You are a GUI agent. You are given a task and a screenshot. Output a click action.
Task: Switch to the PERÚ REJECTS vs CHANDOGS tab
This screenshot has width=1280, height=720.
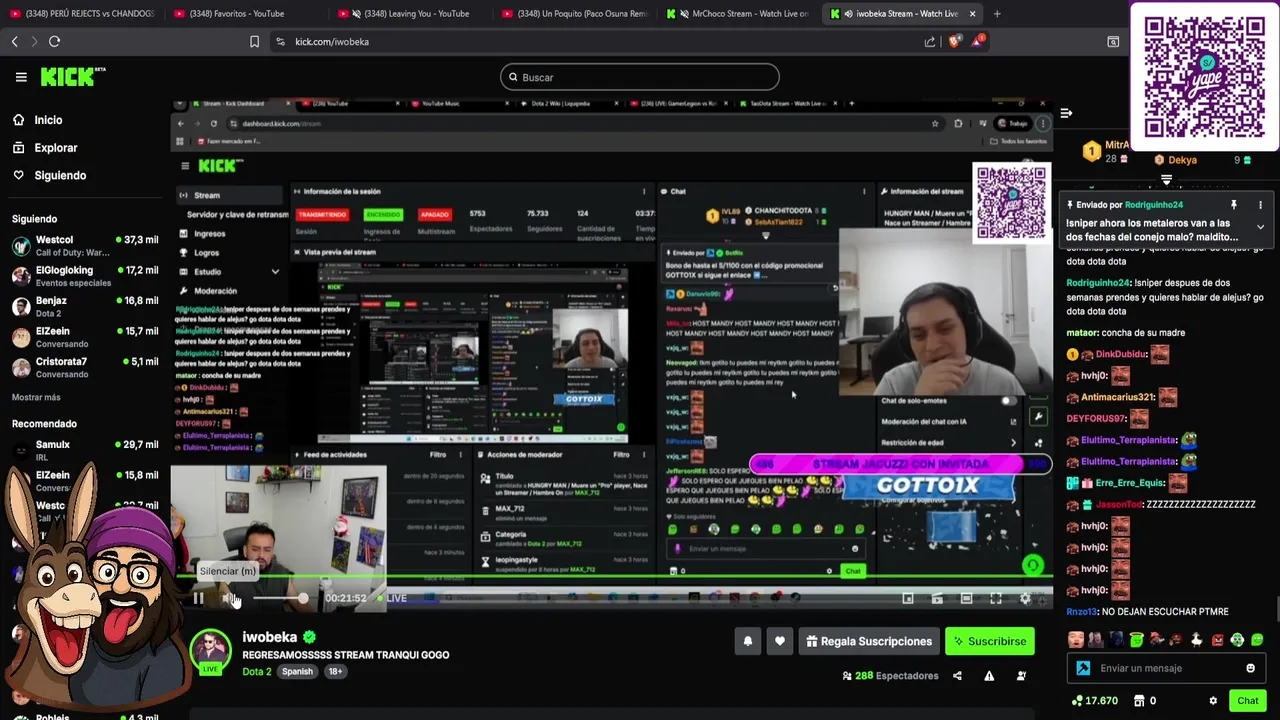pyautogui.click(x=80, y=13)
